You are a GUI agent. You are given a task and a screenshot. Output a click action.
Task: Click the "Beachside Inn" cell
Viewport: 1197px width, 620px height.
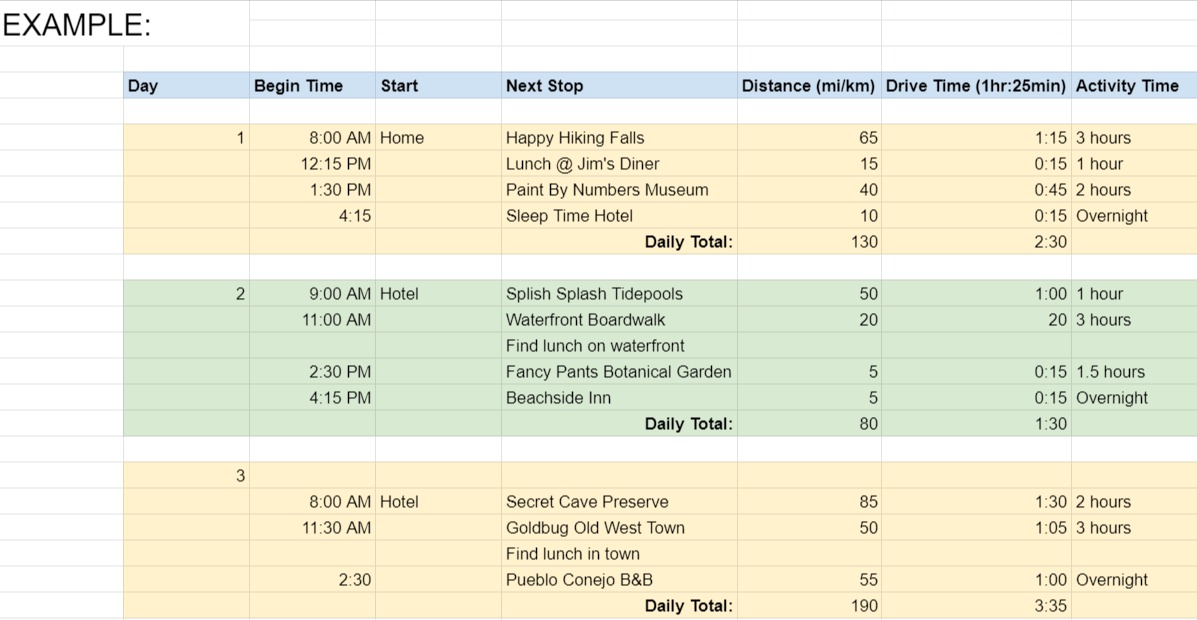coord(618,398)
